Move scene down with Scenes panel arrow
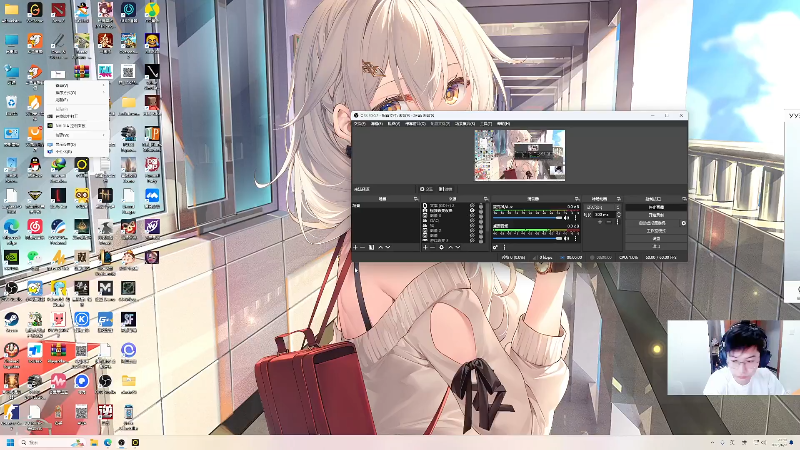 [388, 247]
